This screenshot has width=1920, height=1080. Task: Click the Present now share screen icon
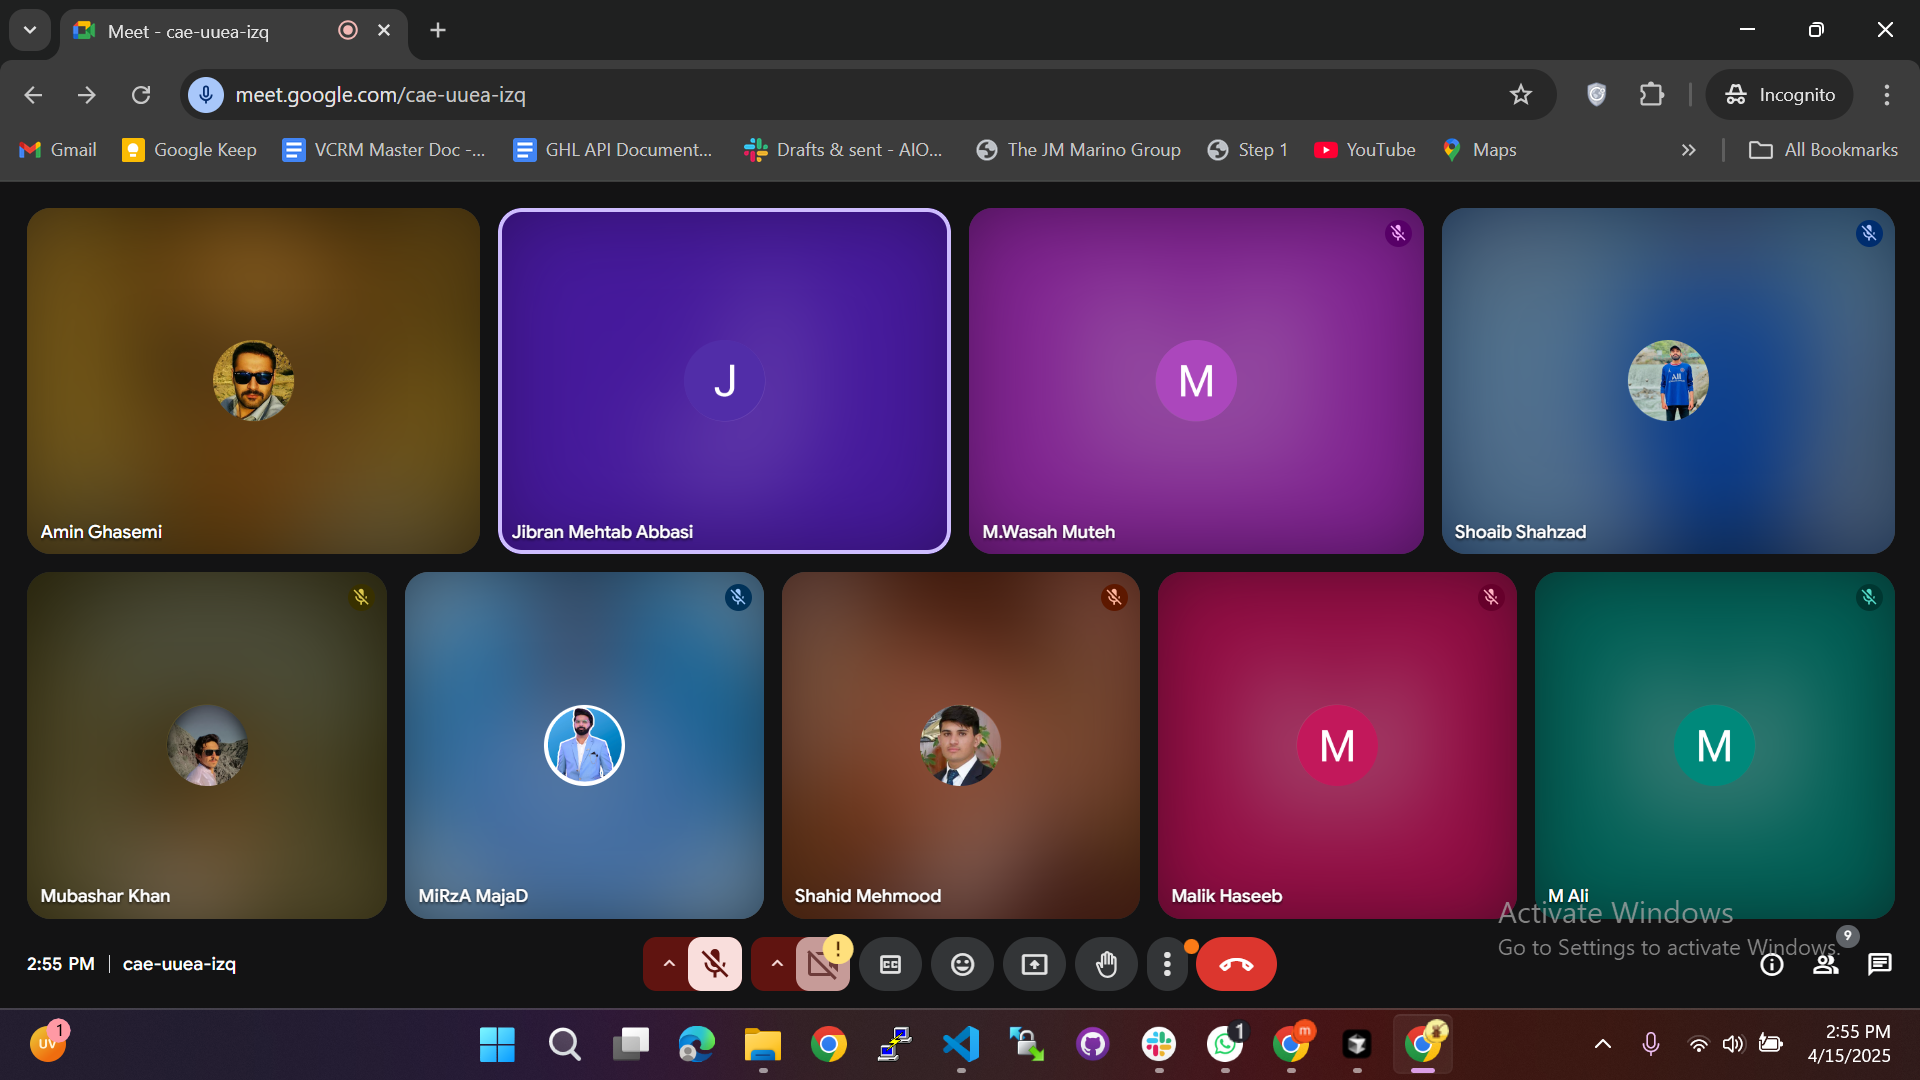1034,964
